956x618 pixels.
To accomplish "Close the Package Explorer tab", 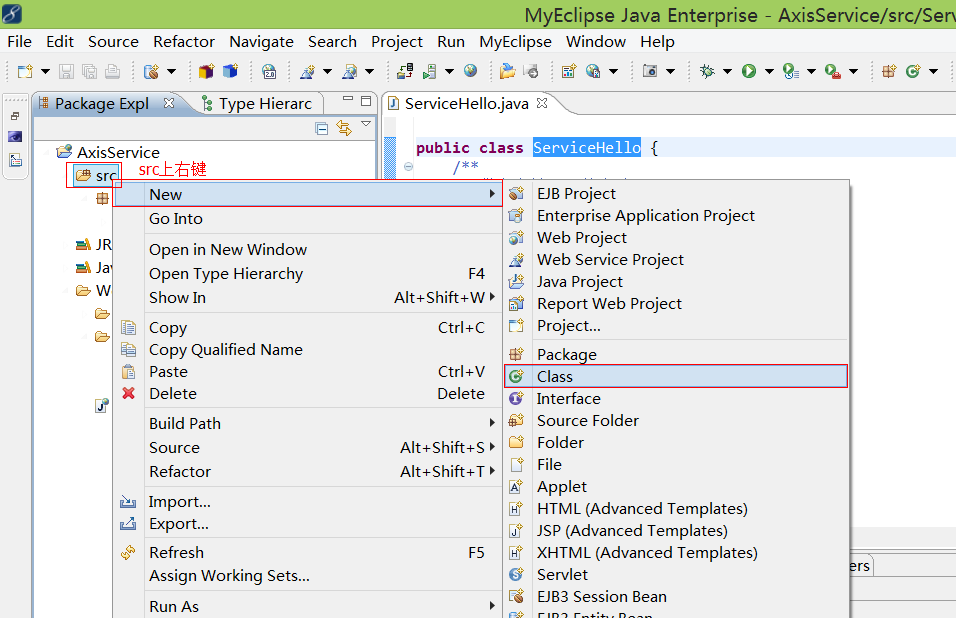I will [169, 103].
